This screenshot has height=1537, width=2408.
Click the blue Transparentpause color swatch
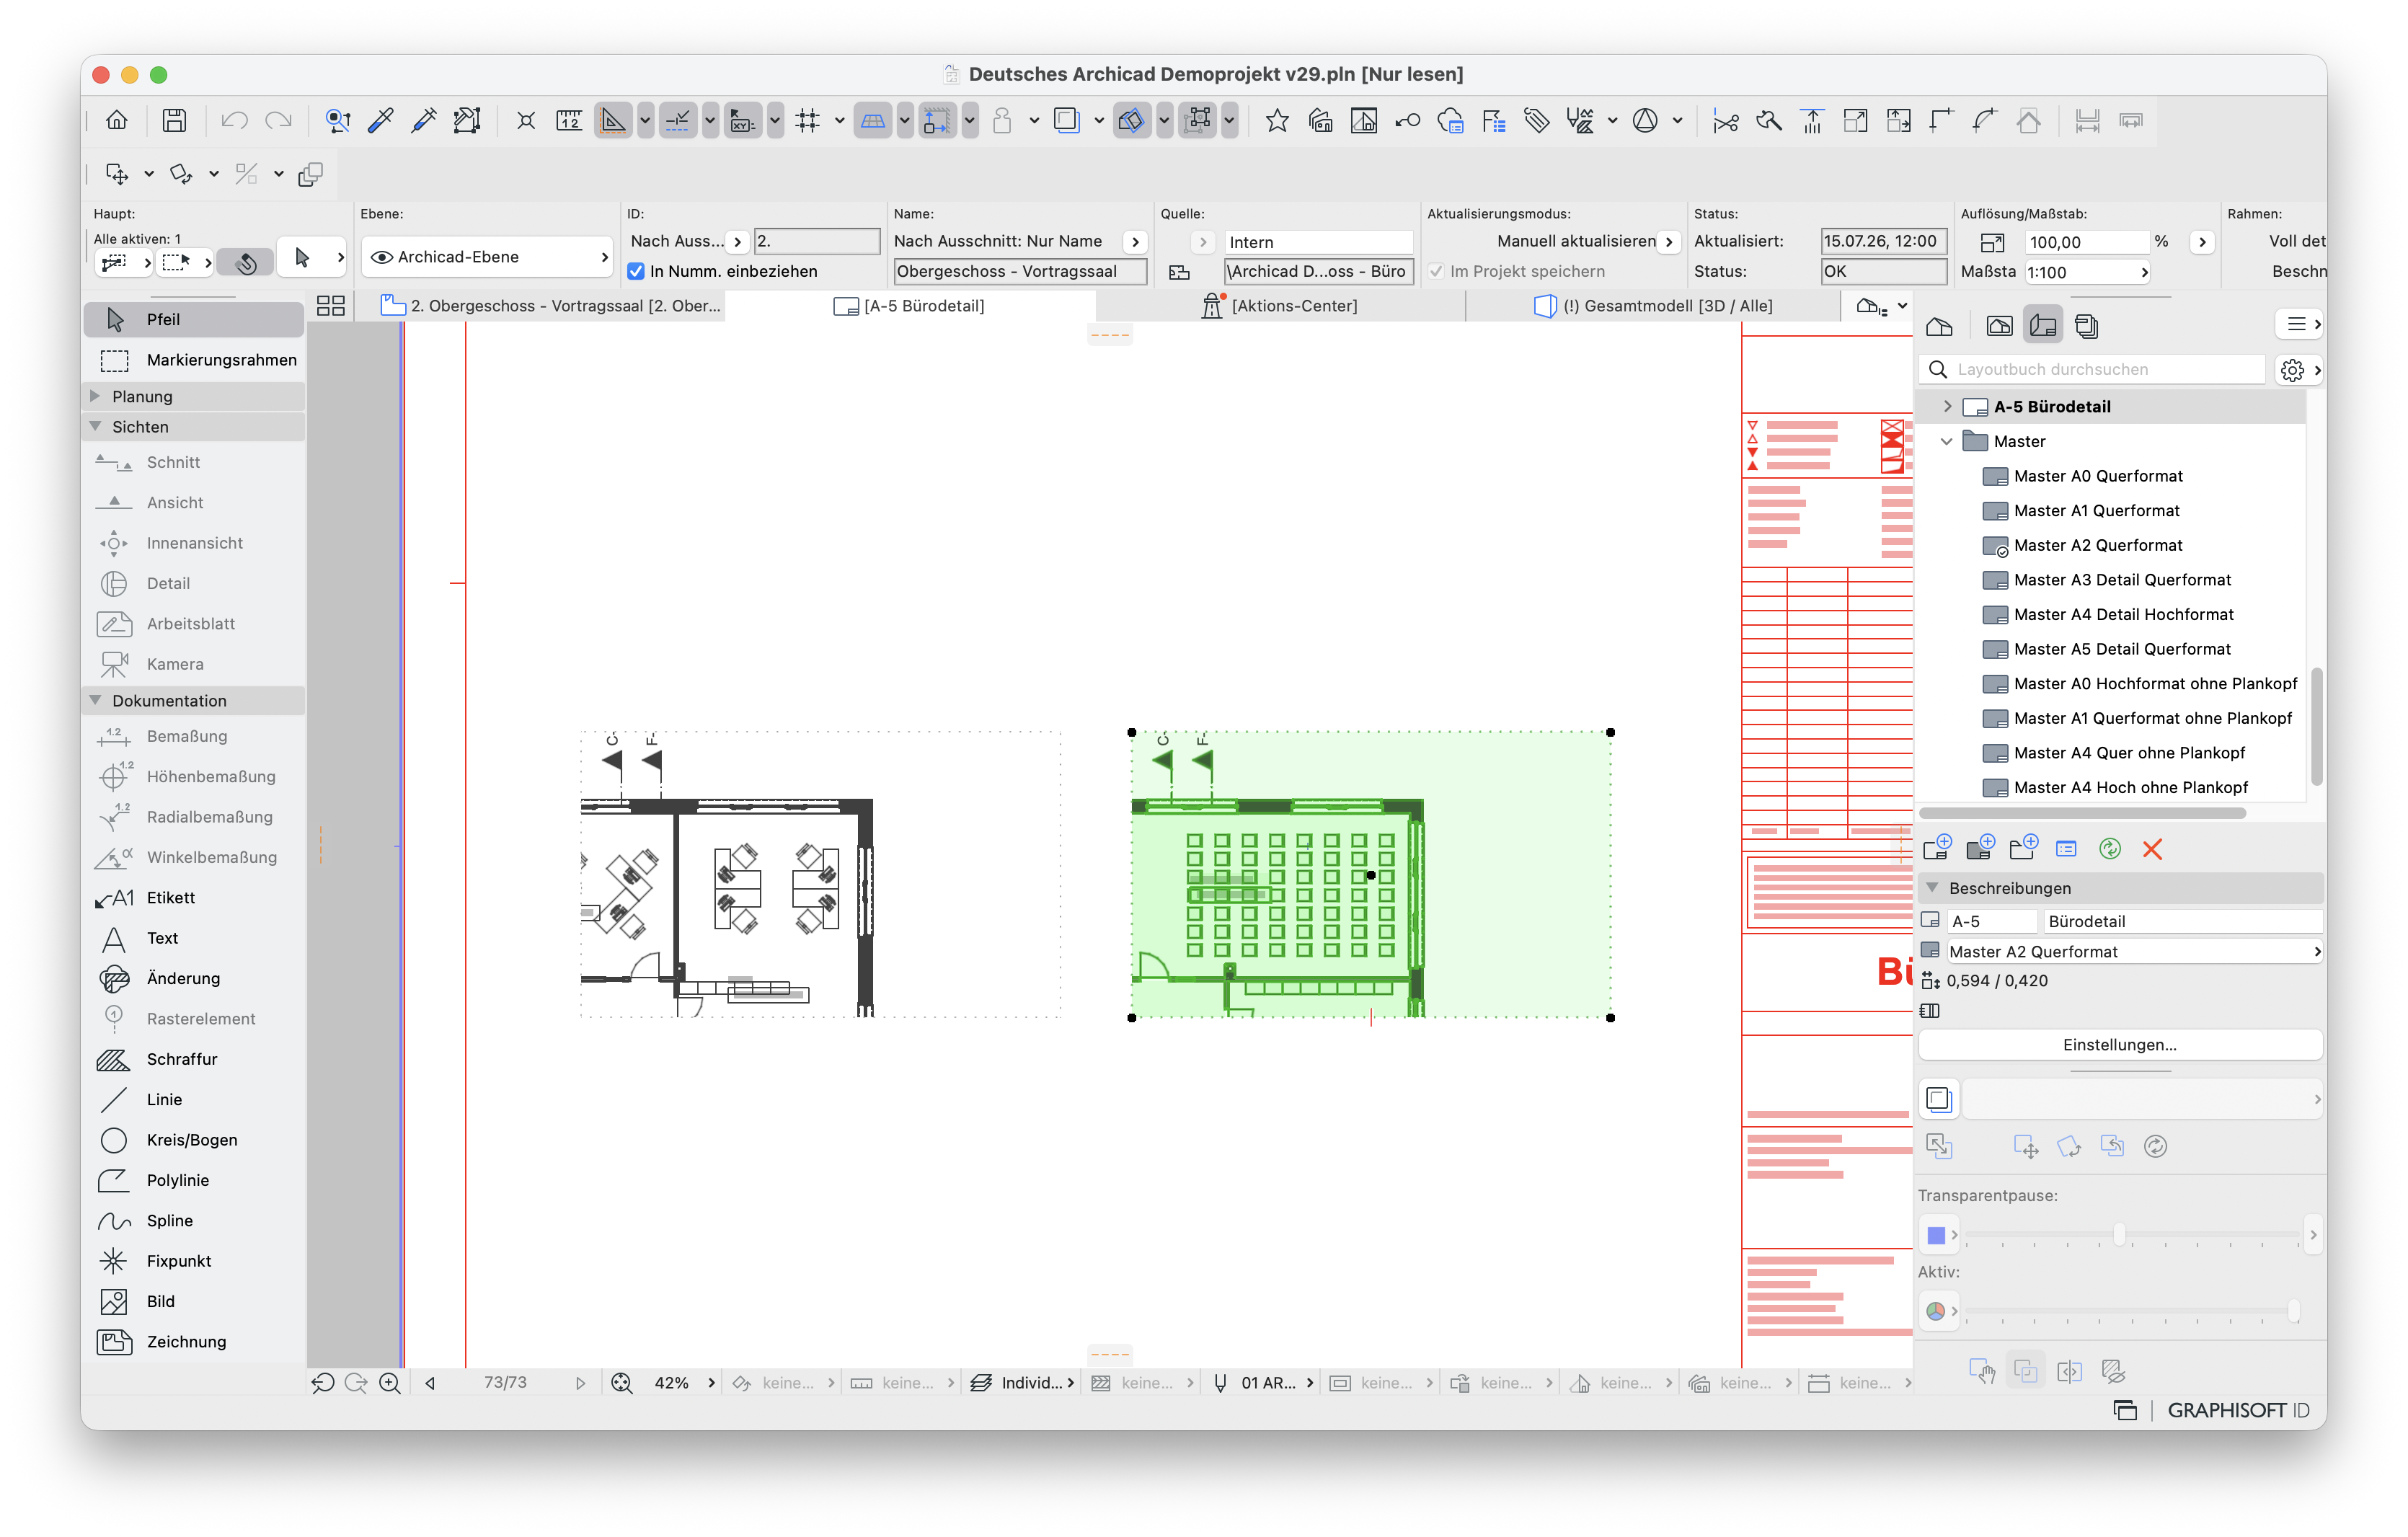pos(1936,1235)
